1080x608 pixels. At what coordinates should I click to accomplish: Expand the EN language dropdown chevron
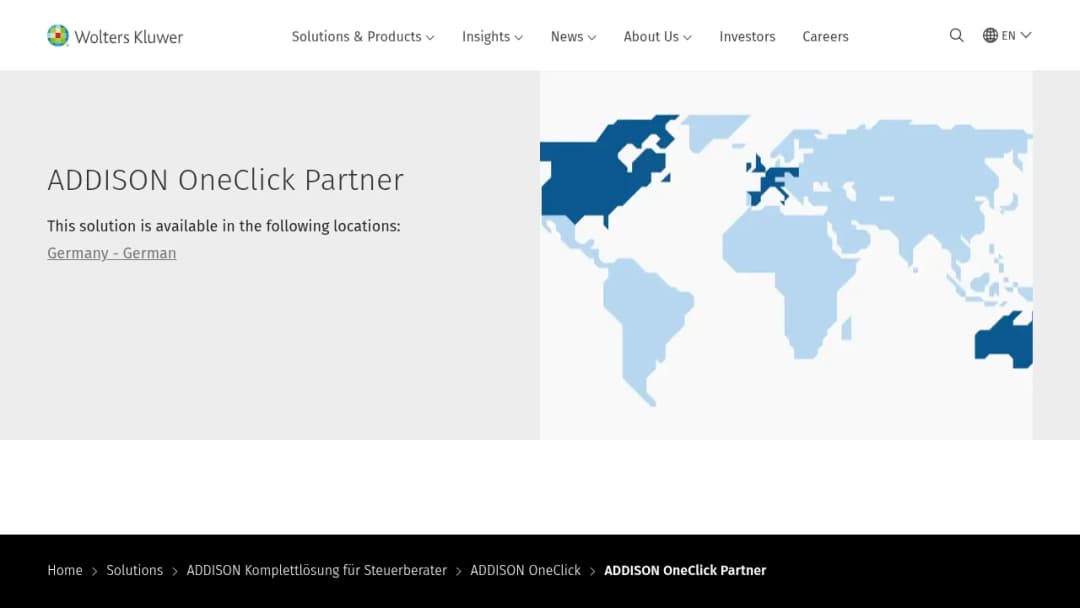tap(1026, 35)
